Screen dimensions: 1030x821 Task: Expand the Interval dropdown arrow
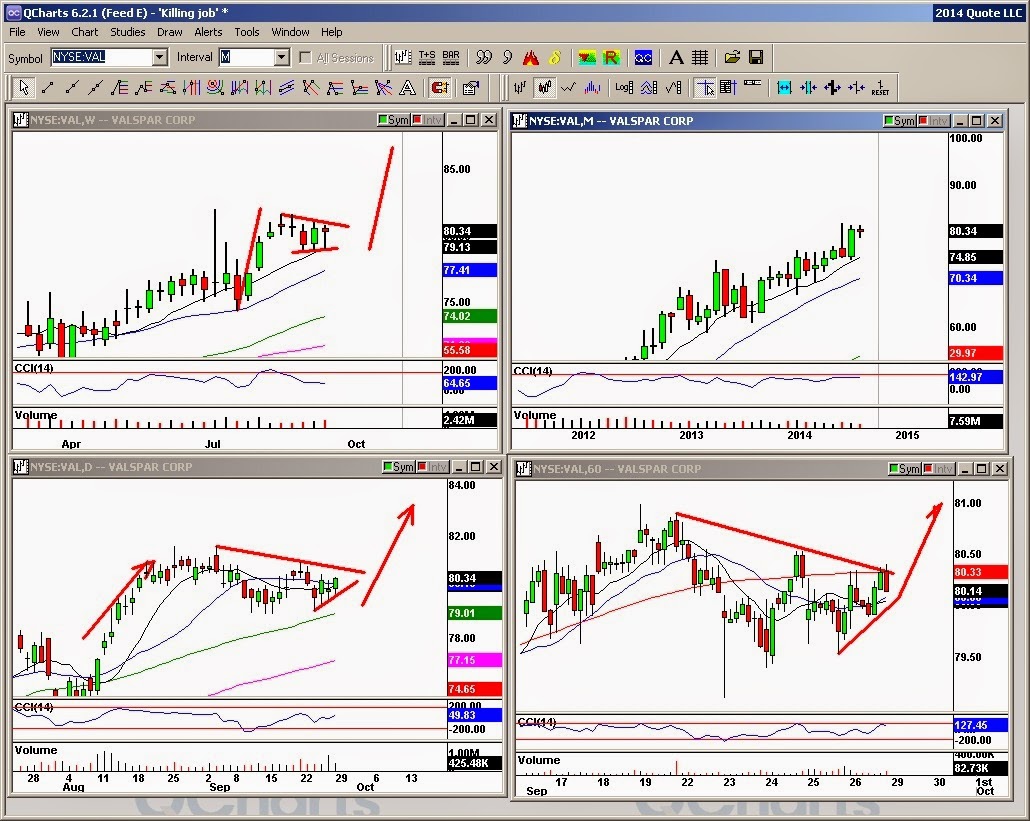[281, 58]
